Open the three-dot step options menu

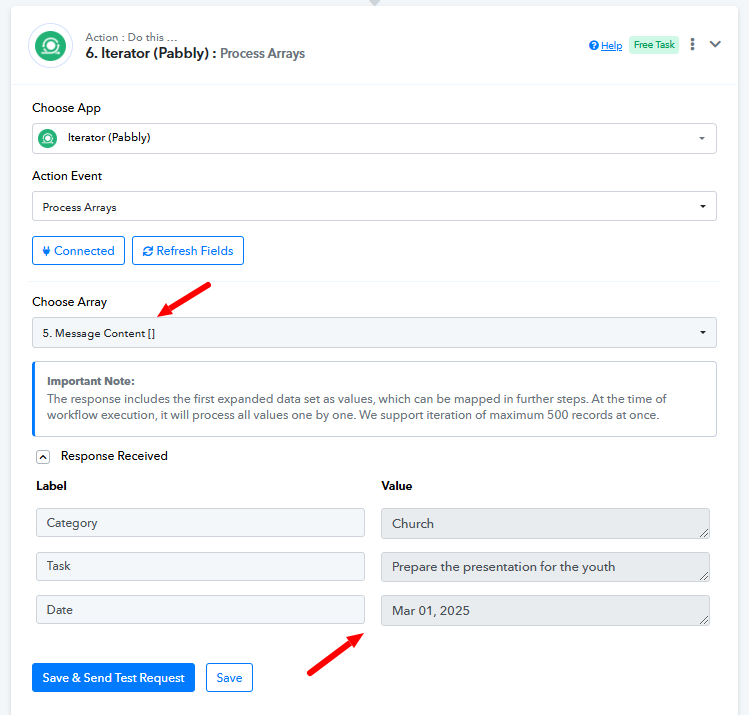692,44
